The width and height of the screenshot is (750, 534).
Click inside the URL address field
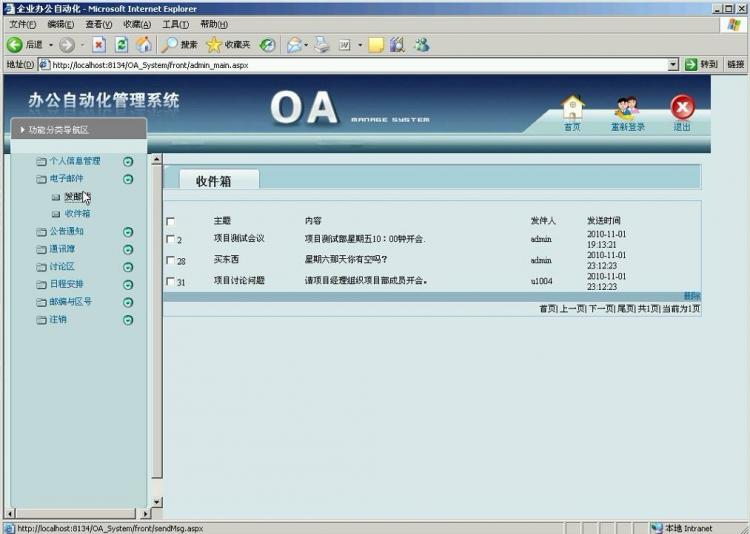(x=350, y=65)
